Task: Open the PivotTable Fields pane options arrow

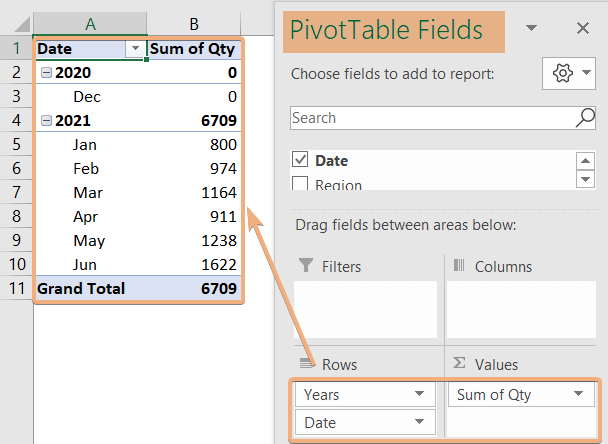Action: tap(531, 28)
